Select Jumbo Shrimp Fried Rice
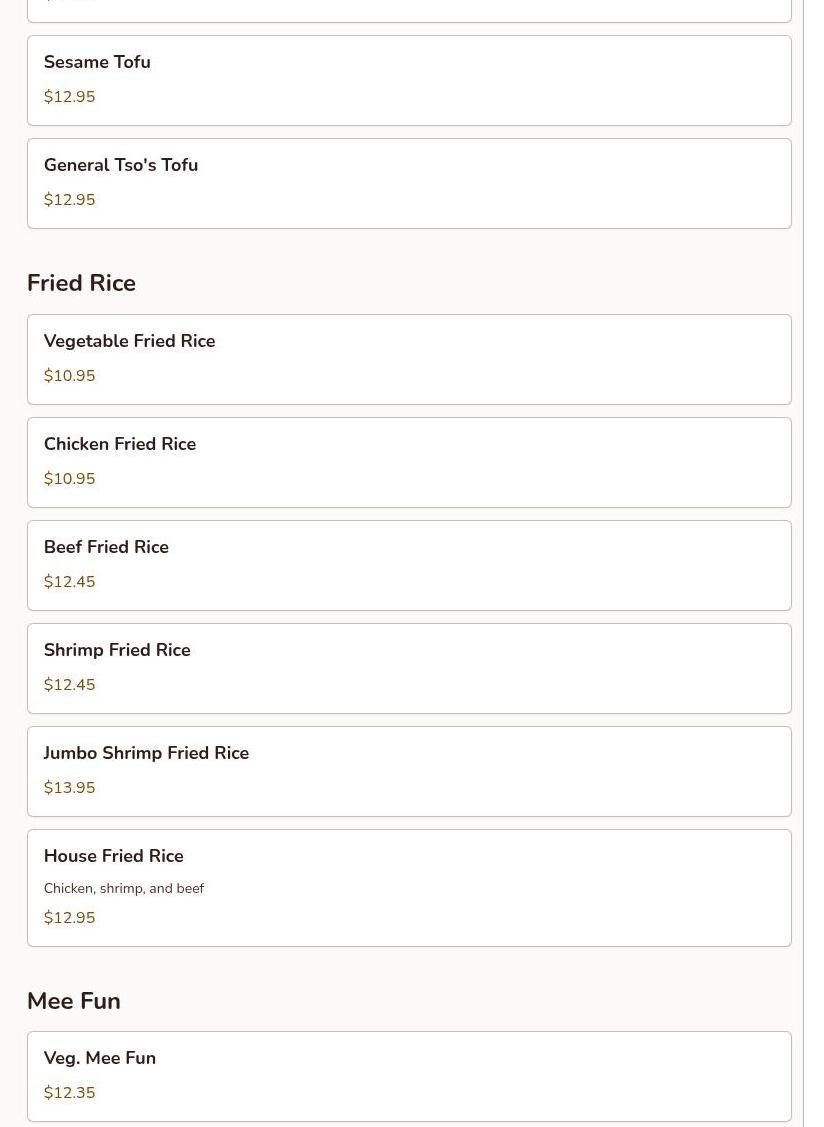 point(409,771)
